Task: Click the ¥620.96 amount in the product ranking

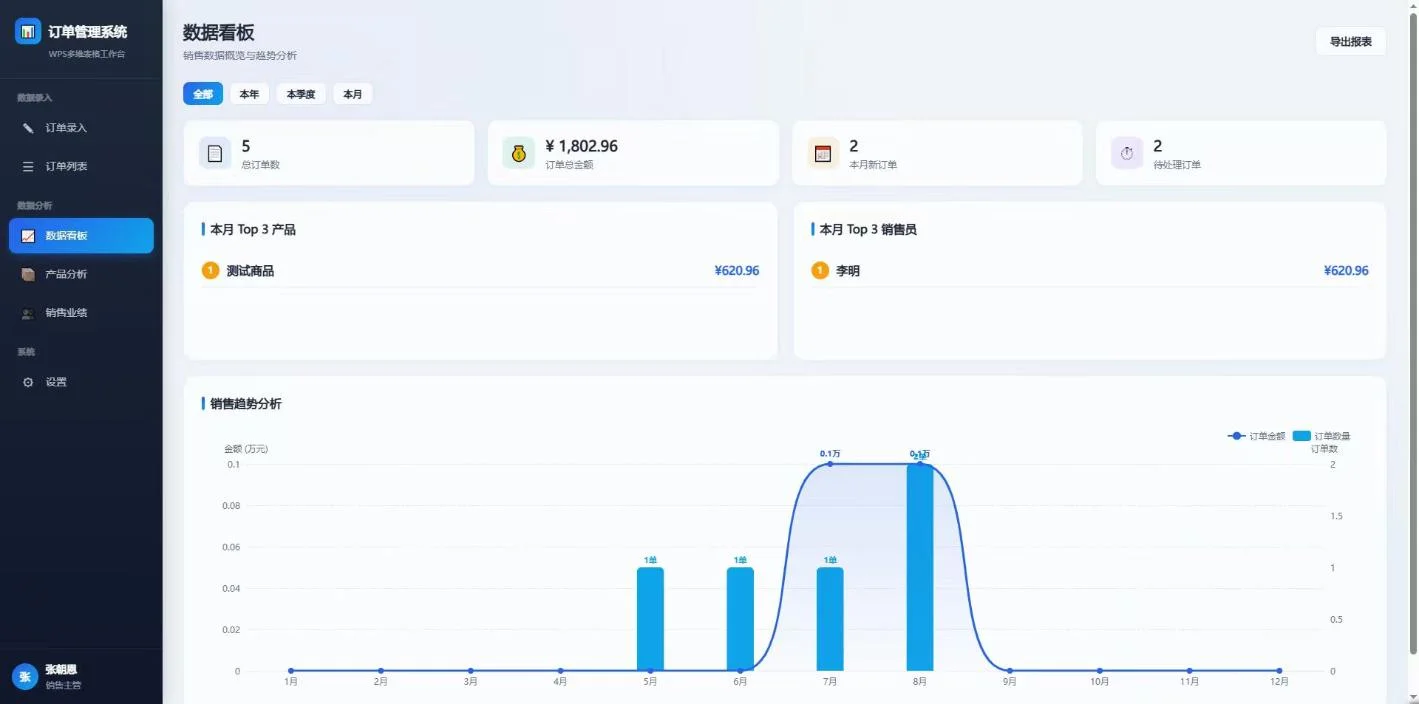Action: point(737,271)
